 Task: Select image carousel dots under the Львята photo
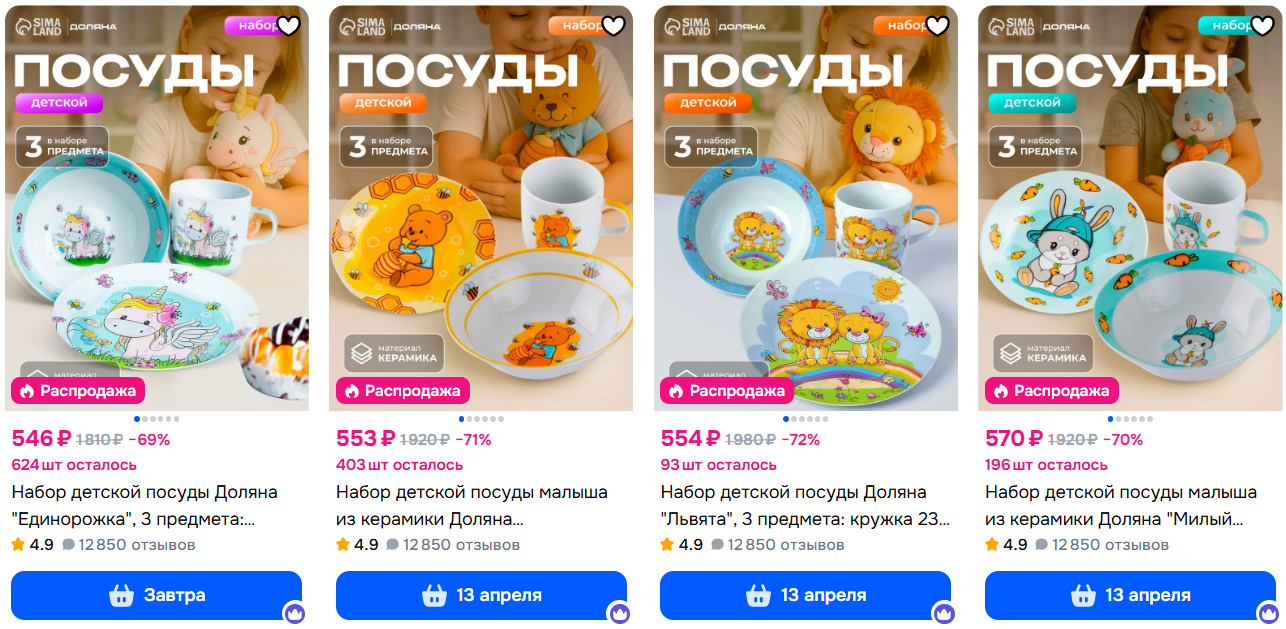pos(805,419)
